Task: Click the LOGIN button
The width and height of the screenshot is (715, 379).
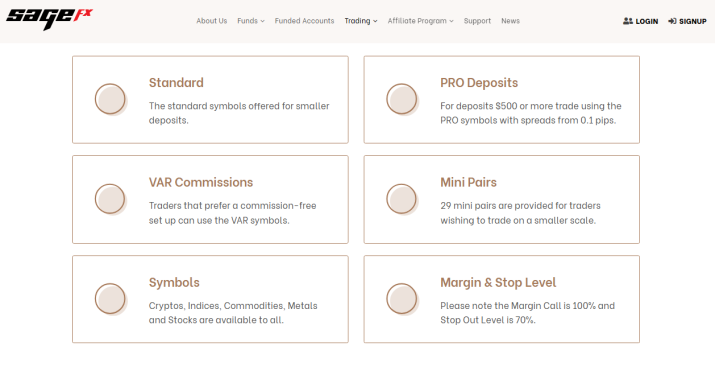Action: click(x=641, y=21)
